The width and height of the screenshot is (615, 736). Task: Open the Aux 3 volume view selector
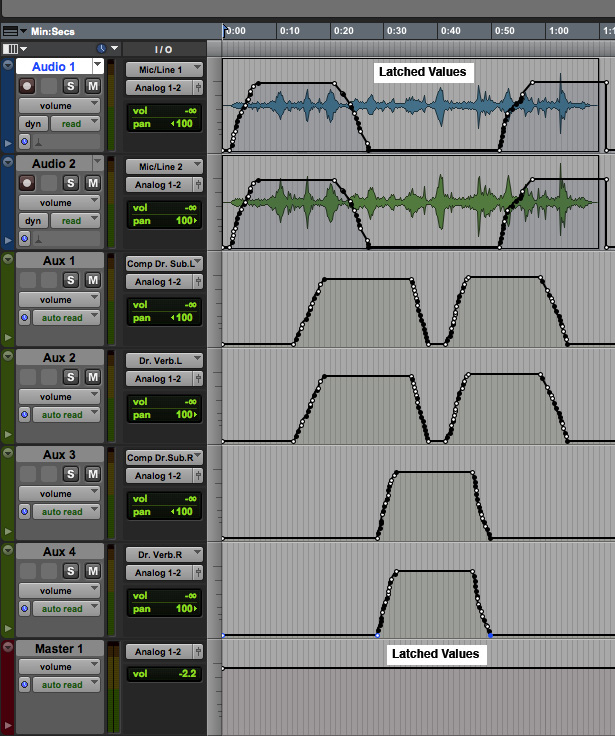point(59,494)
